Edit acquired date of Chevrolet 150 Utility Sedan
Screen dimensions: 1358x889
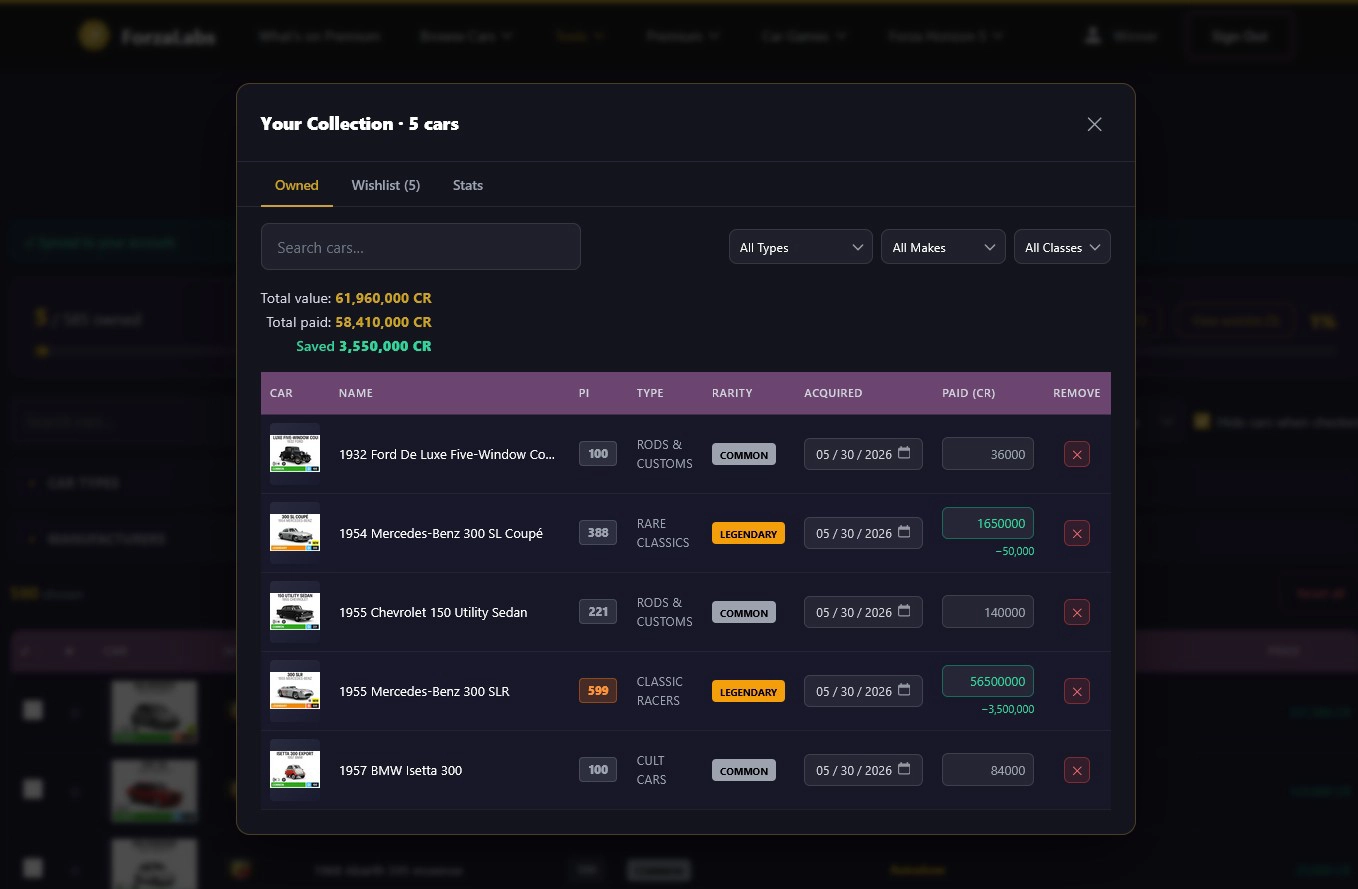(x=863, y=612)
